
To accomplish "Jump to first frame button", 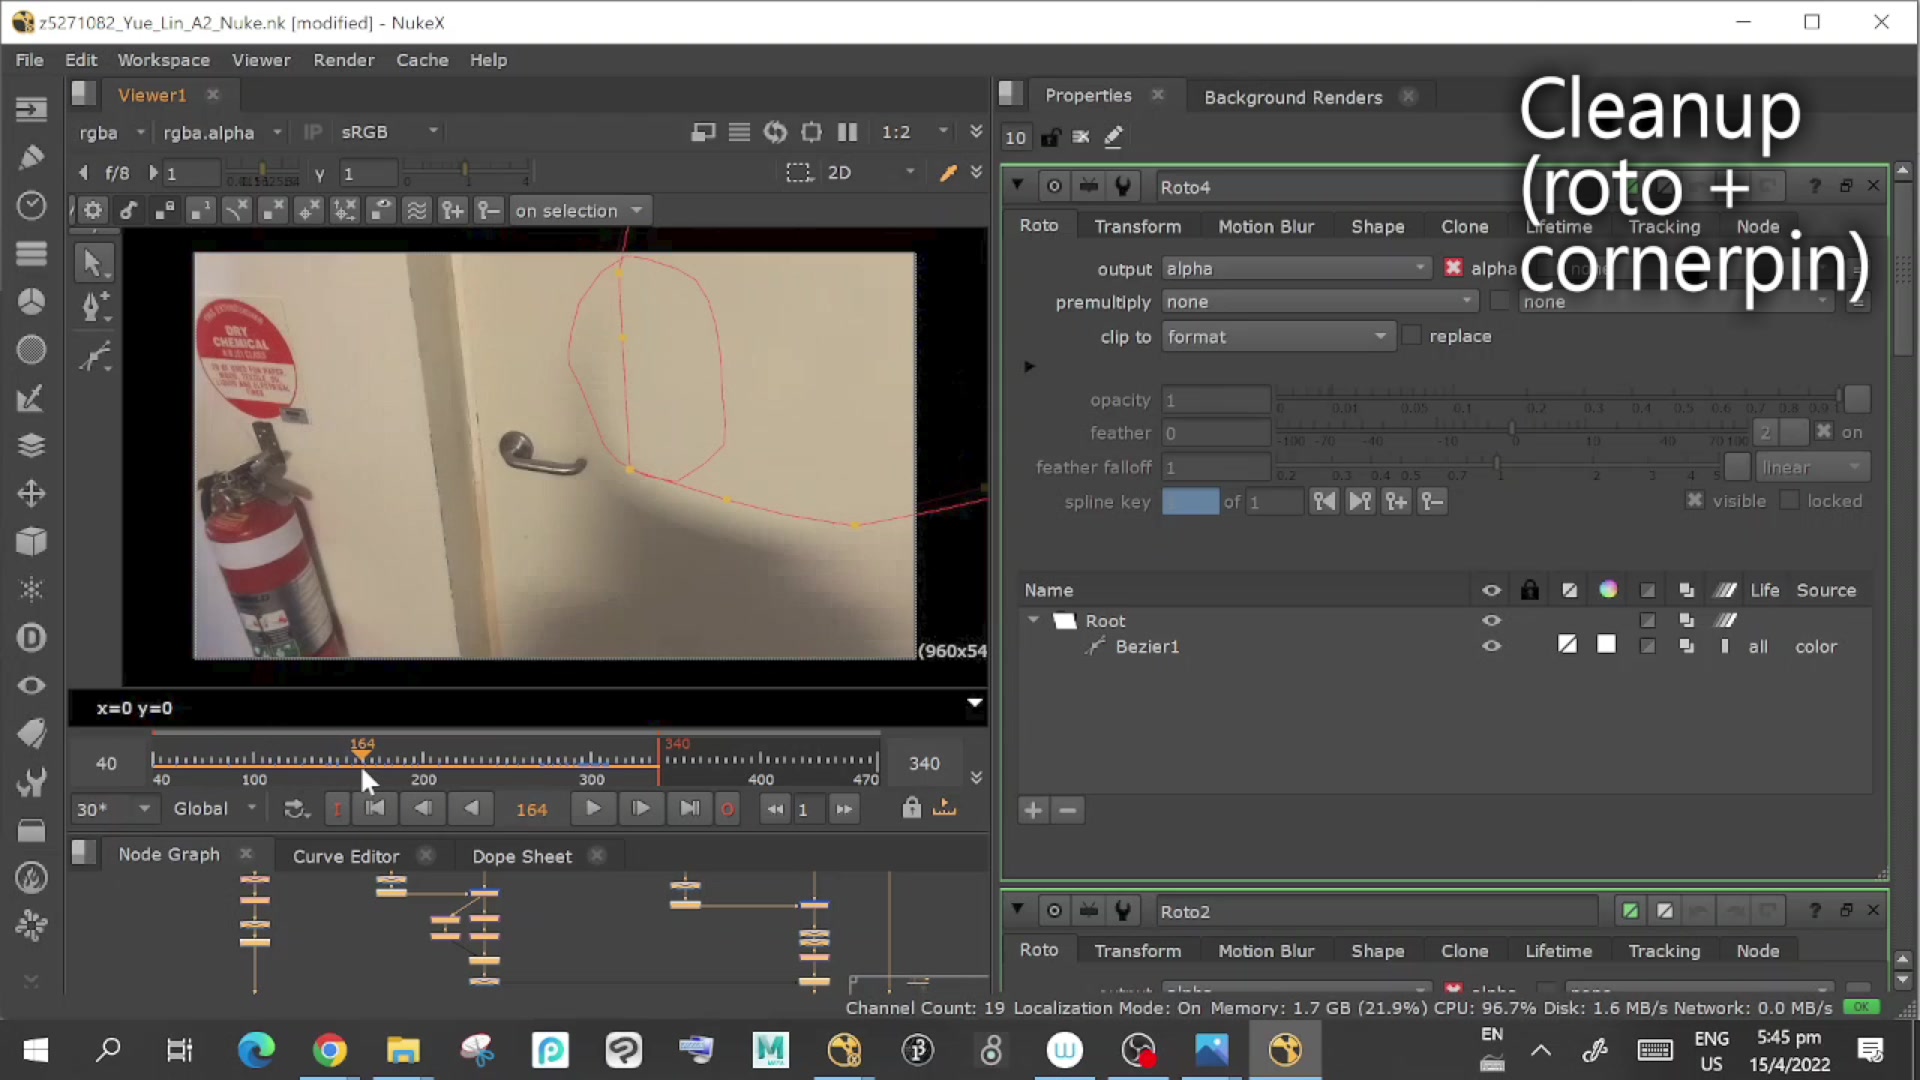I will [x=375, y=808].
